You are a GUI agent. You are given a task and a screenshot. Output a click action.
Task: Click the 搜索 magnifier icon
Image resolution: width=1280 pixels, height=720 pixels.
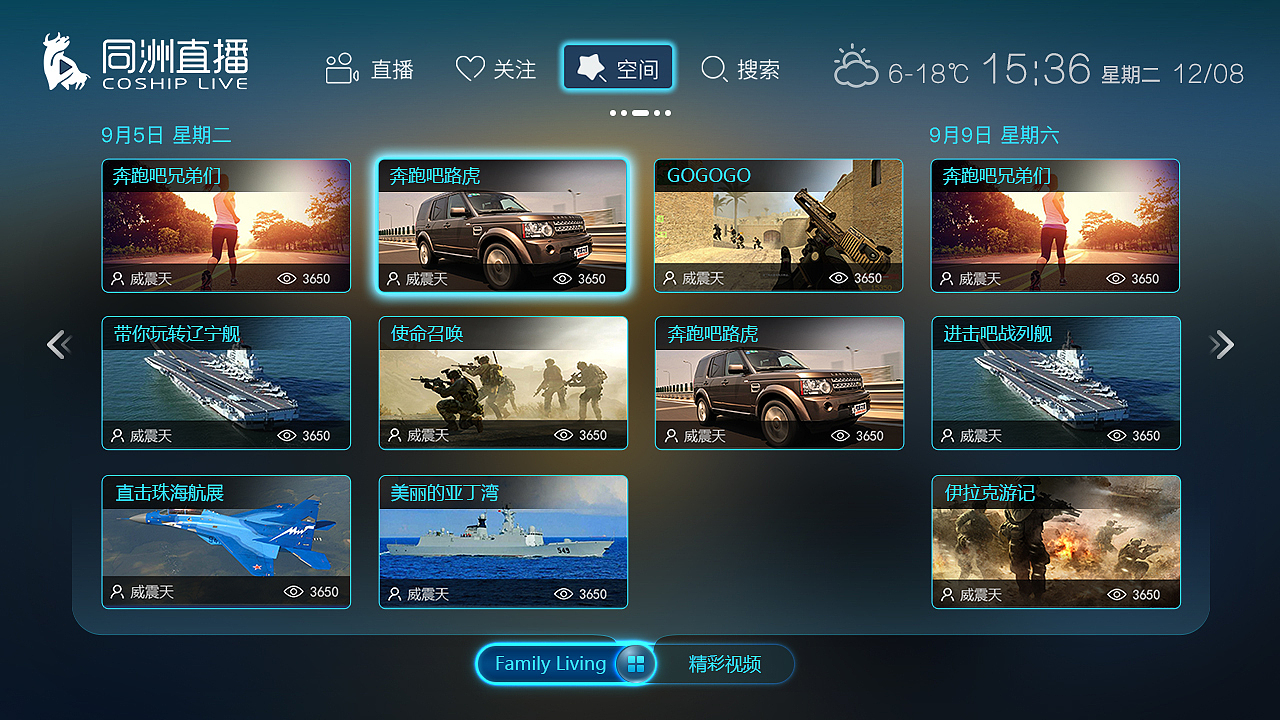click(x=714, y=69)
